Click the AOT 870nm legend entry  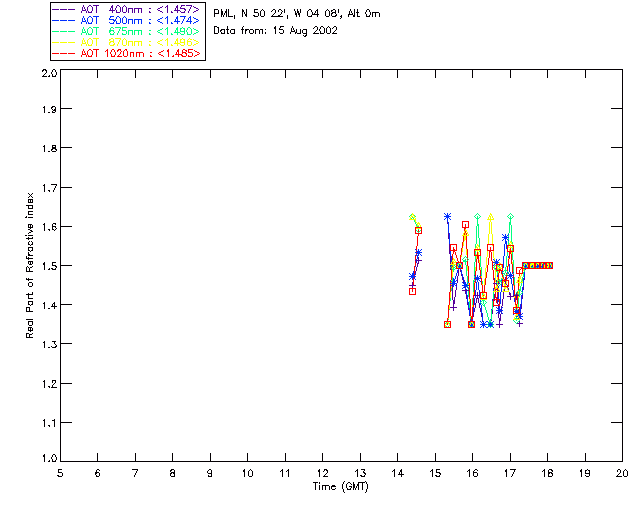pyautogui.click(x=127, y=42)
